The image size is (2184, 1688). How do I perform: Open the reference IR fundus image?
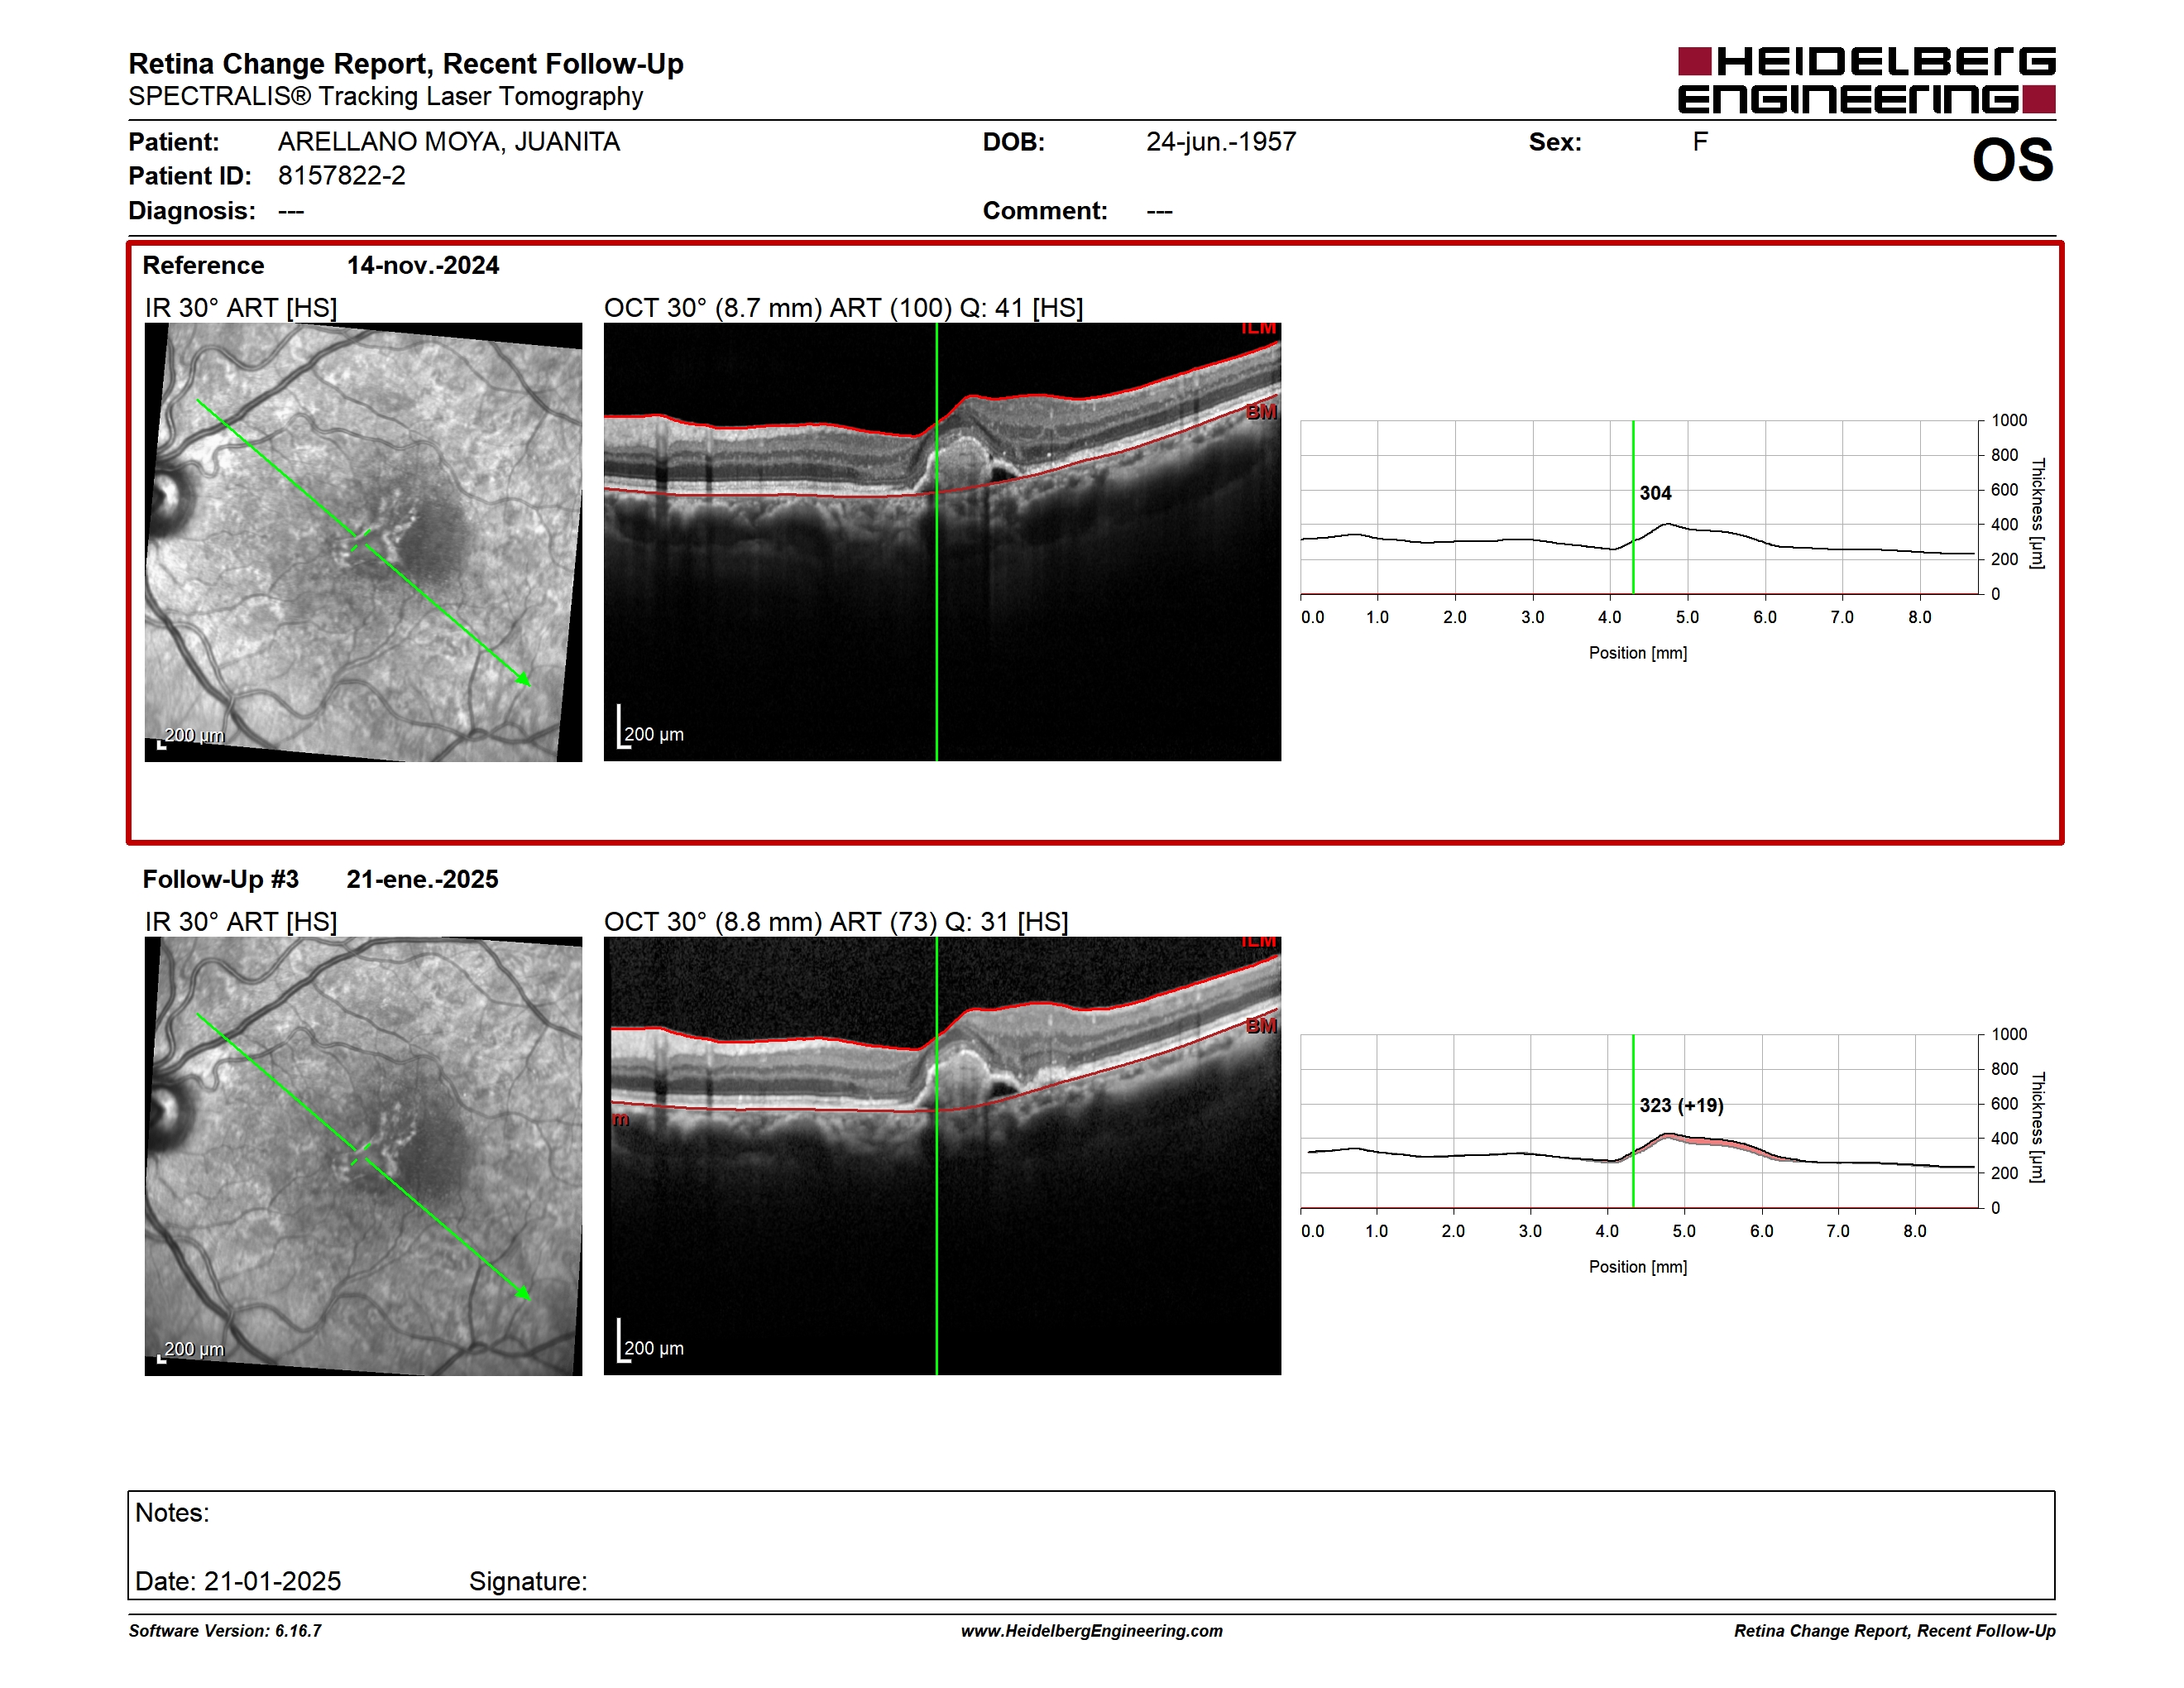click(x=363, y=542)
